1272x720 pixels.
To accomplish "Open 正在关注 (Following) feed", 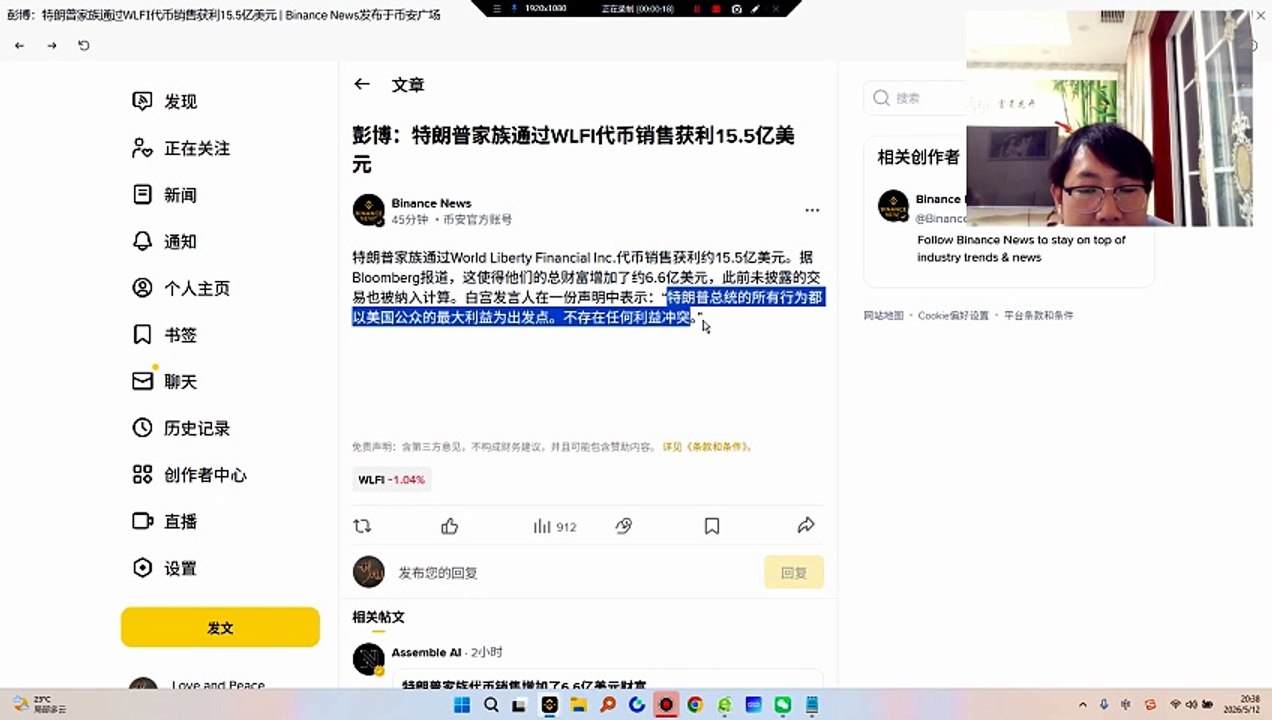I will 181,148.
